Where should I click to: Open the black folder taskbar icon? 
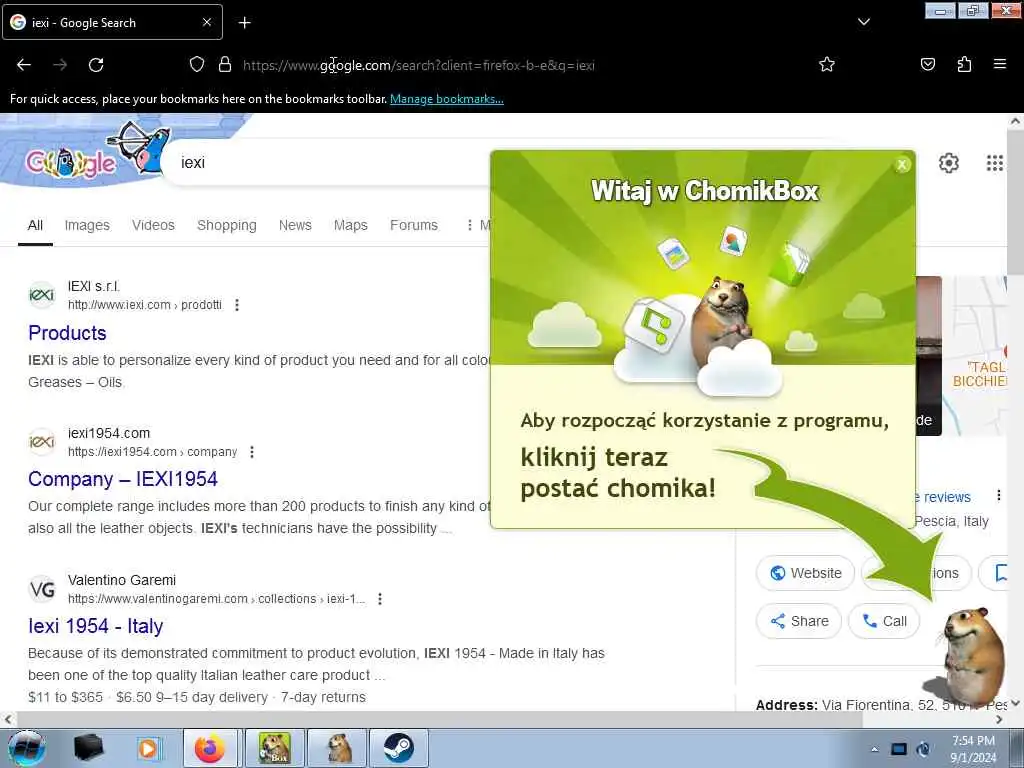pos(89,748)
